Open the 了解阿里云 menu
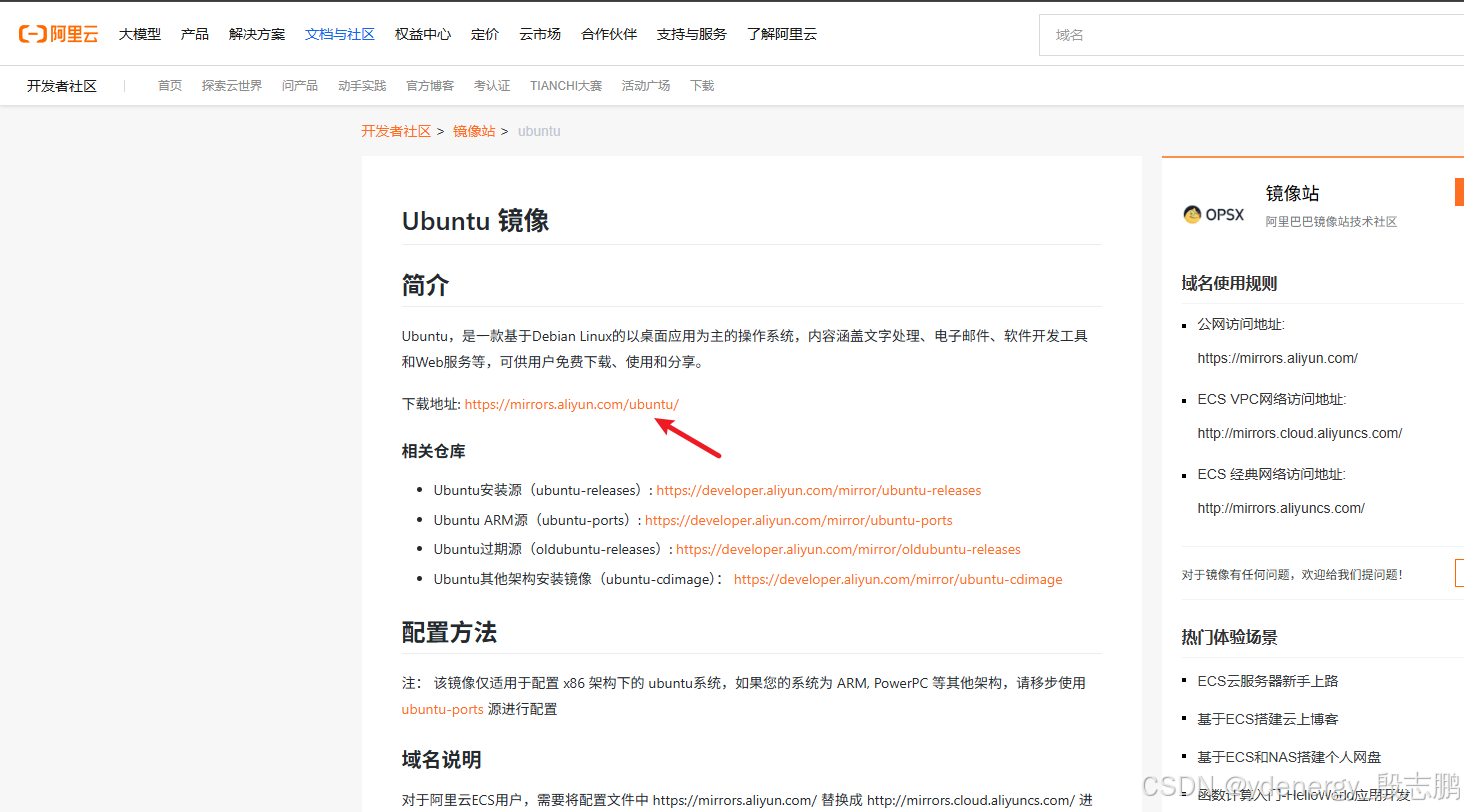Image resolution: width=1464 pixels, height=812 pixels. tap(782, 34)
